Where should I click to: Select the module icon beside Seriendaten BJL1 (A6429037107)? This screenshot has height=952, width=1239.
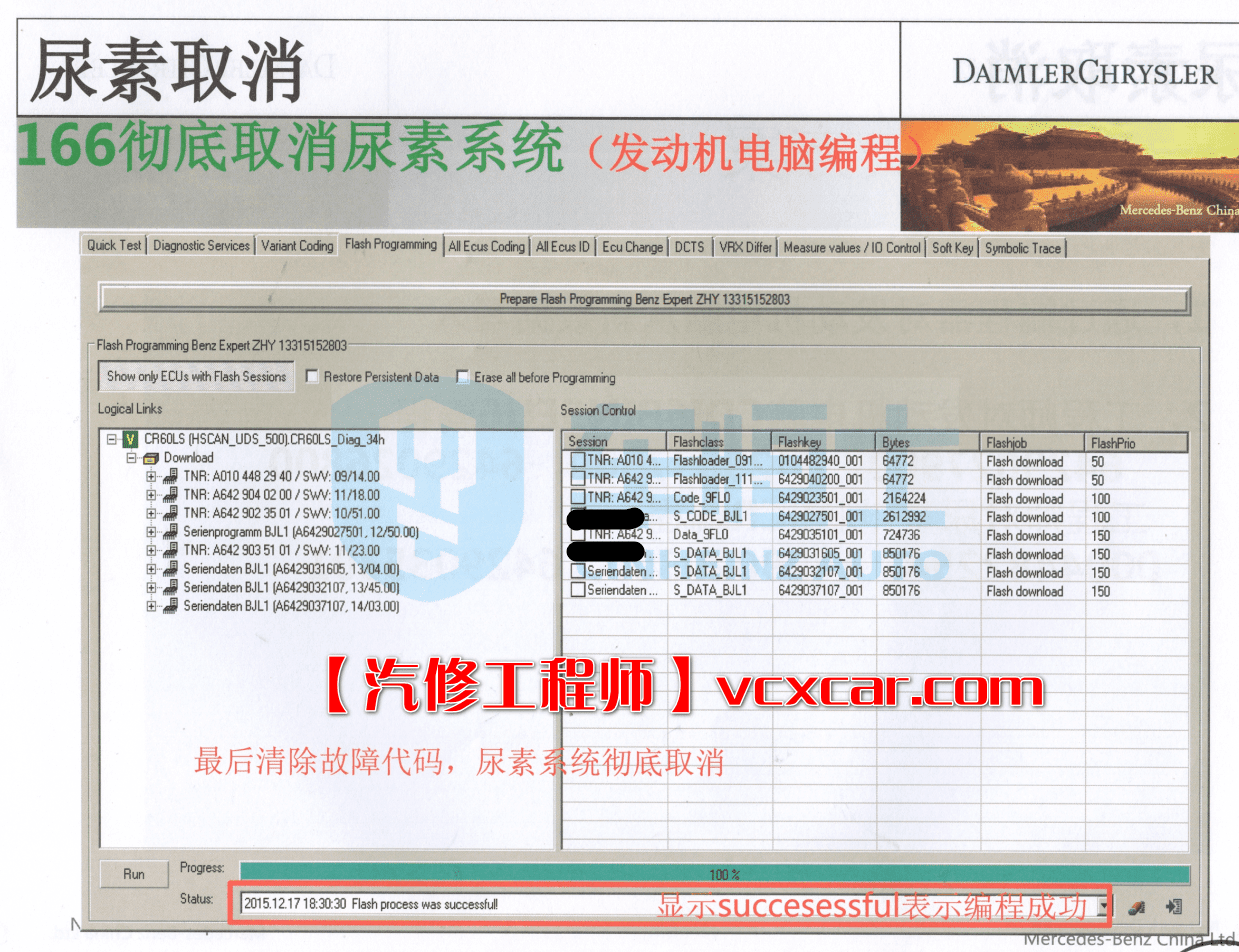coord(169,606)
